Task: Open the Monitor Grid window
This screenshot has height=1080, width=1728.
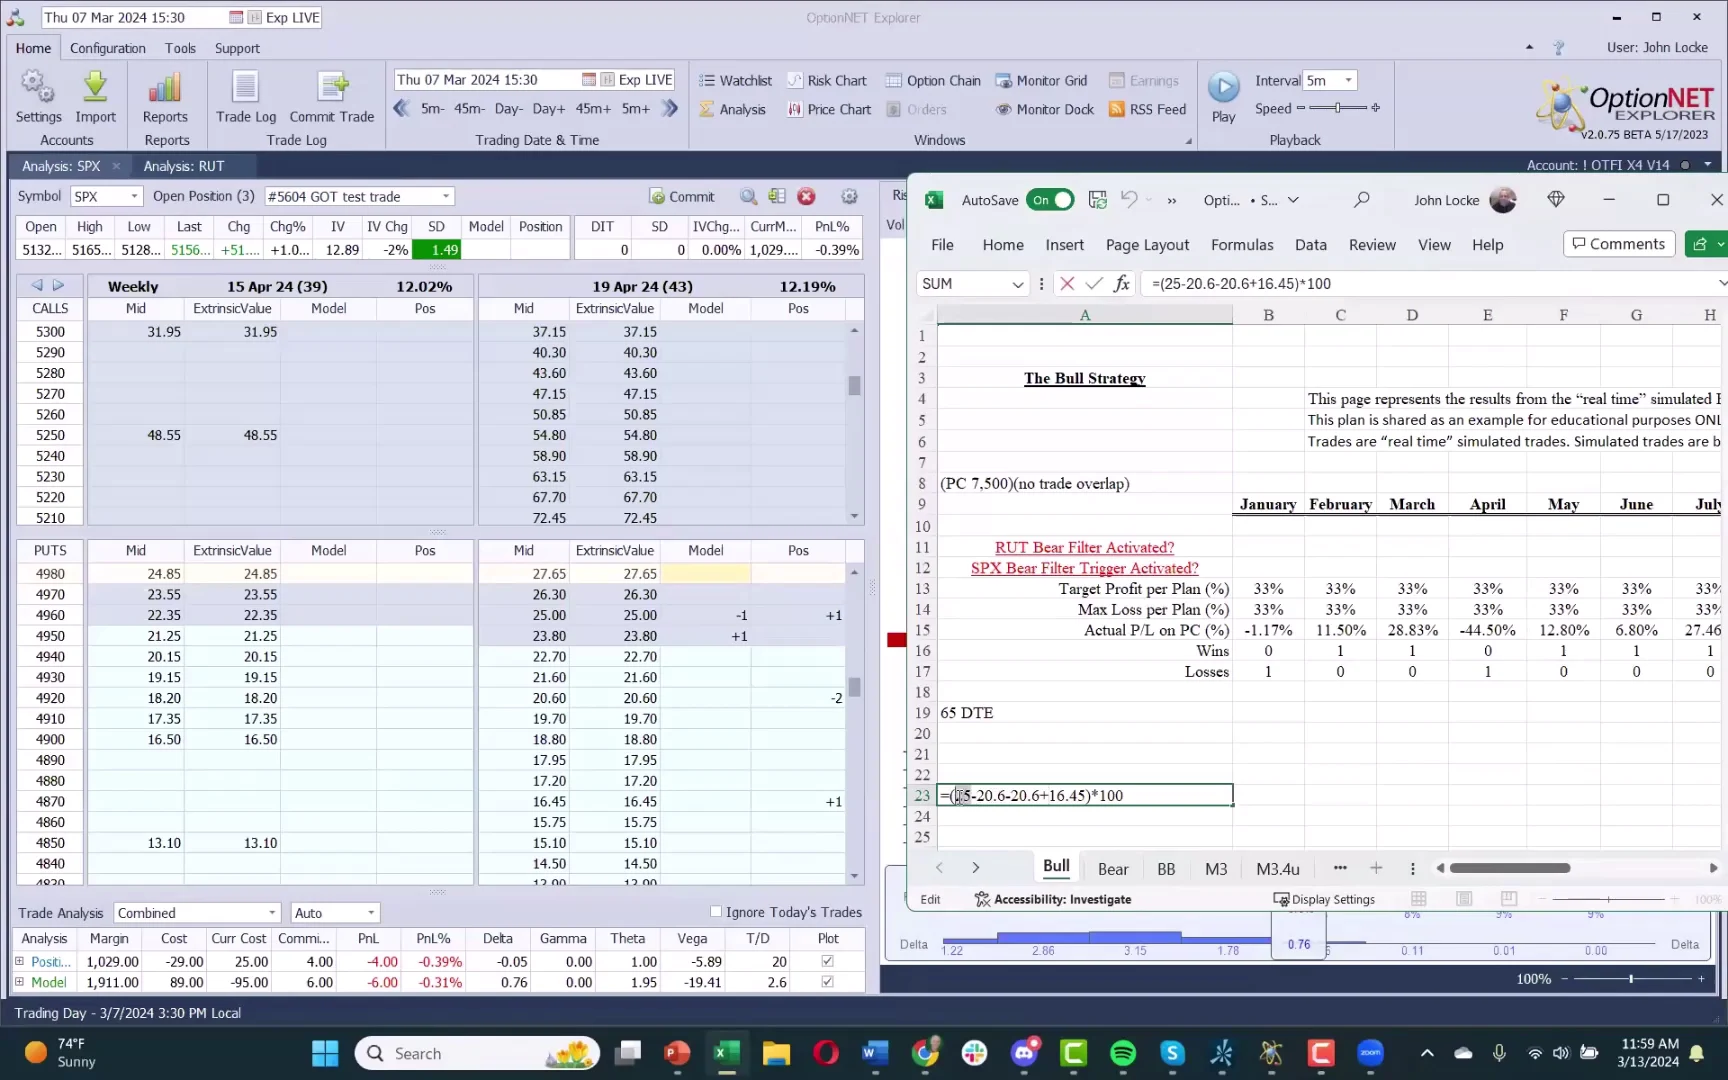Action: 1041,80
